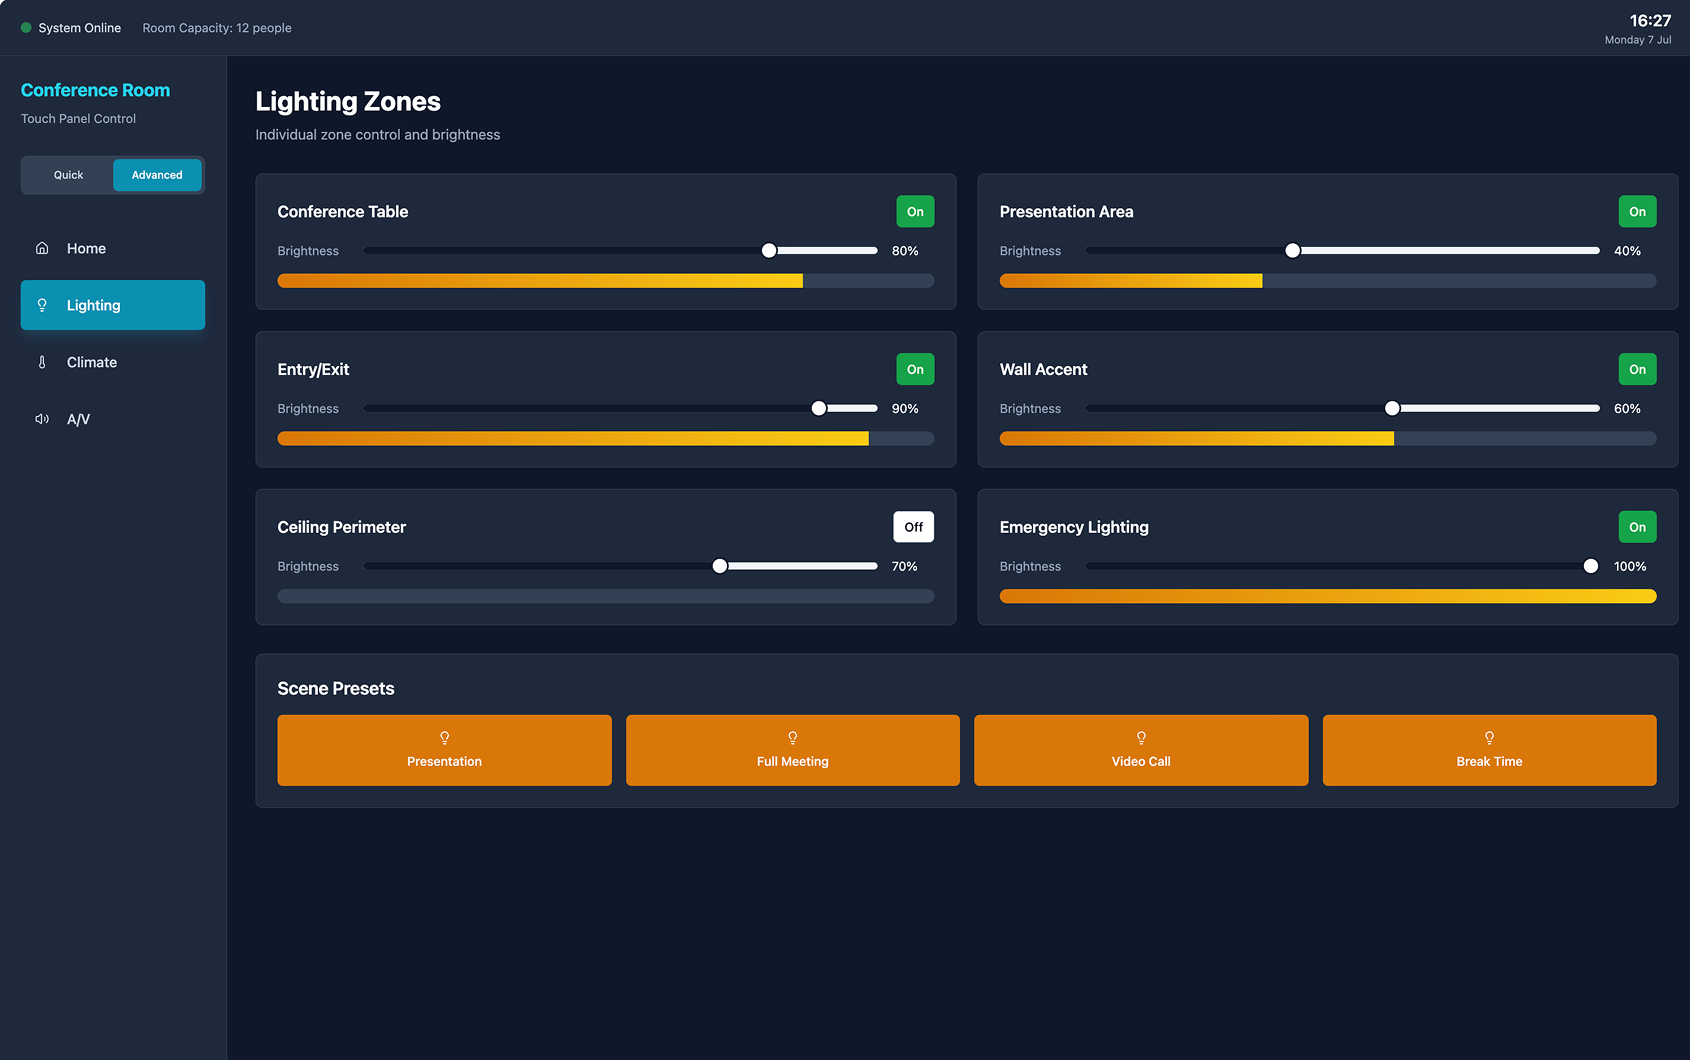Apply the Video Call scene preset

(1141, 750)
